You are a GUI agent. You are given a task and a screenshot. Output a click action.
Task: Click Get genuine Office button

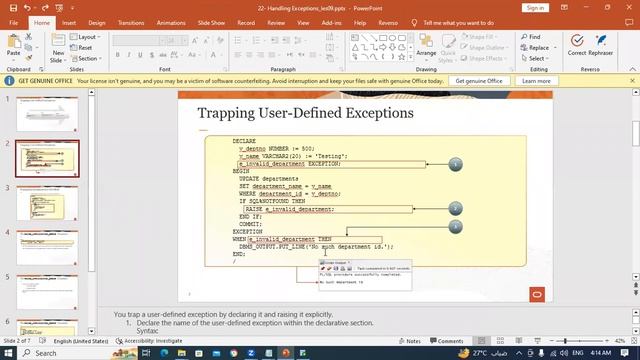pyautogui.click(x=479, y=81)
